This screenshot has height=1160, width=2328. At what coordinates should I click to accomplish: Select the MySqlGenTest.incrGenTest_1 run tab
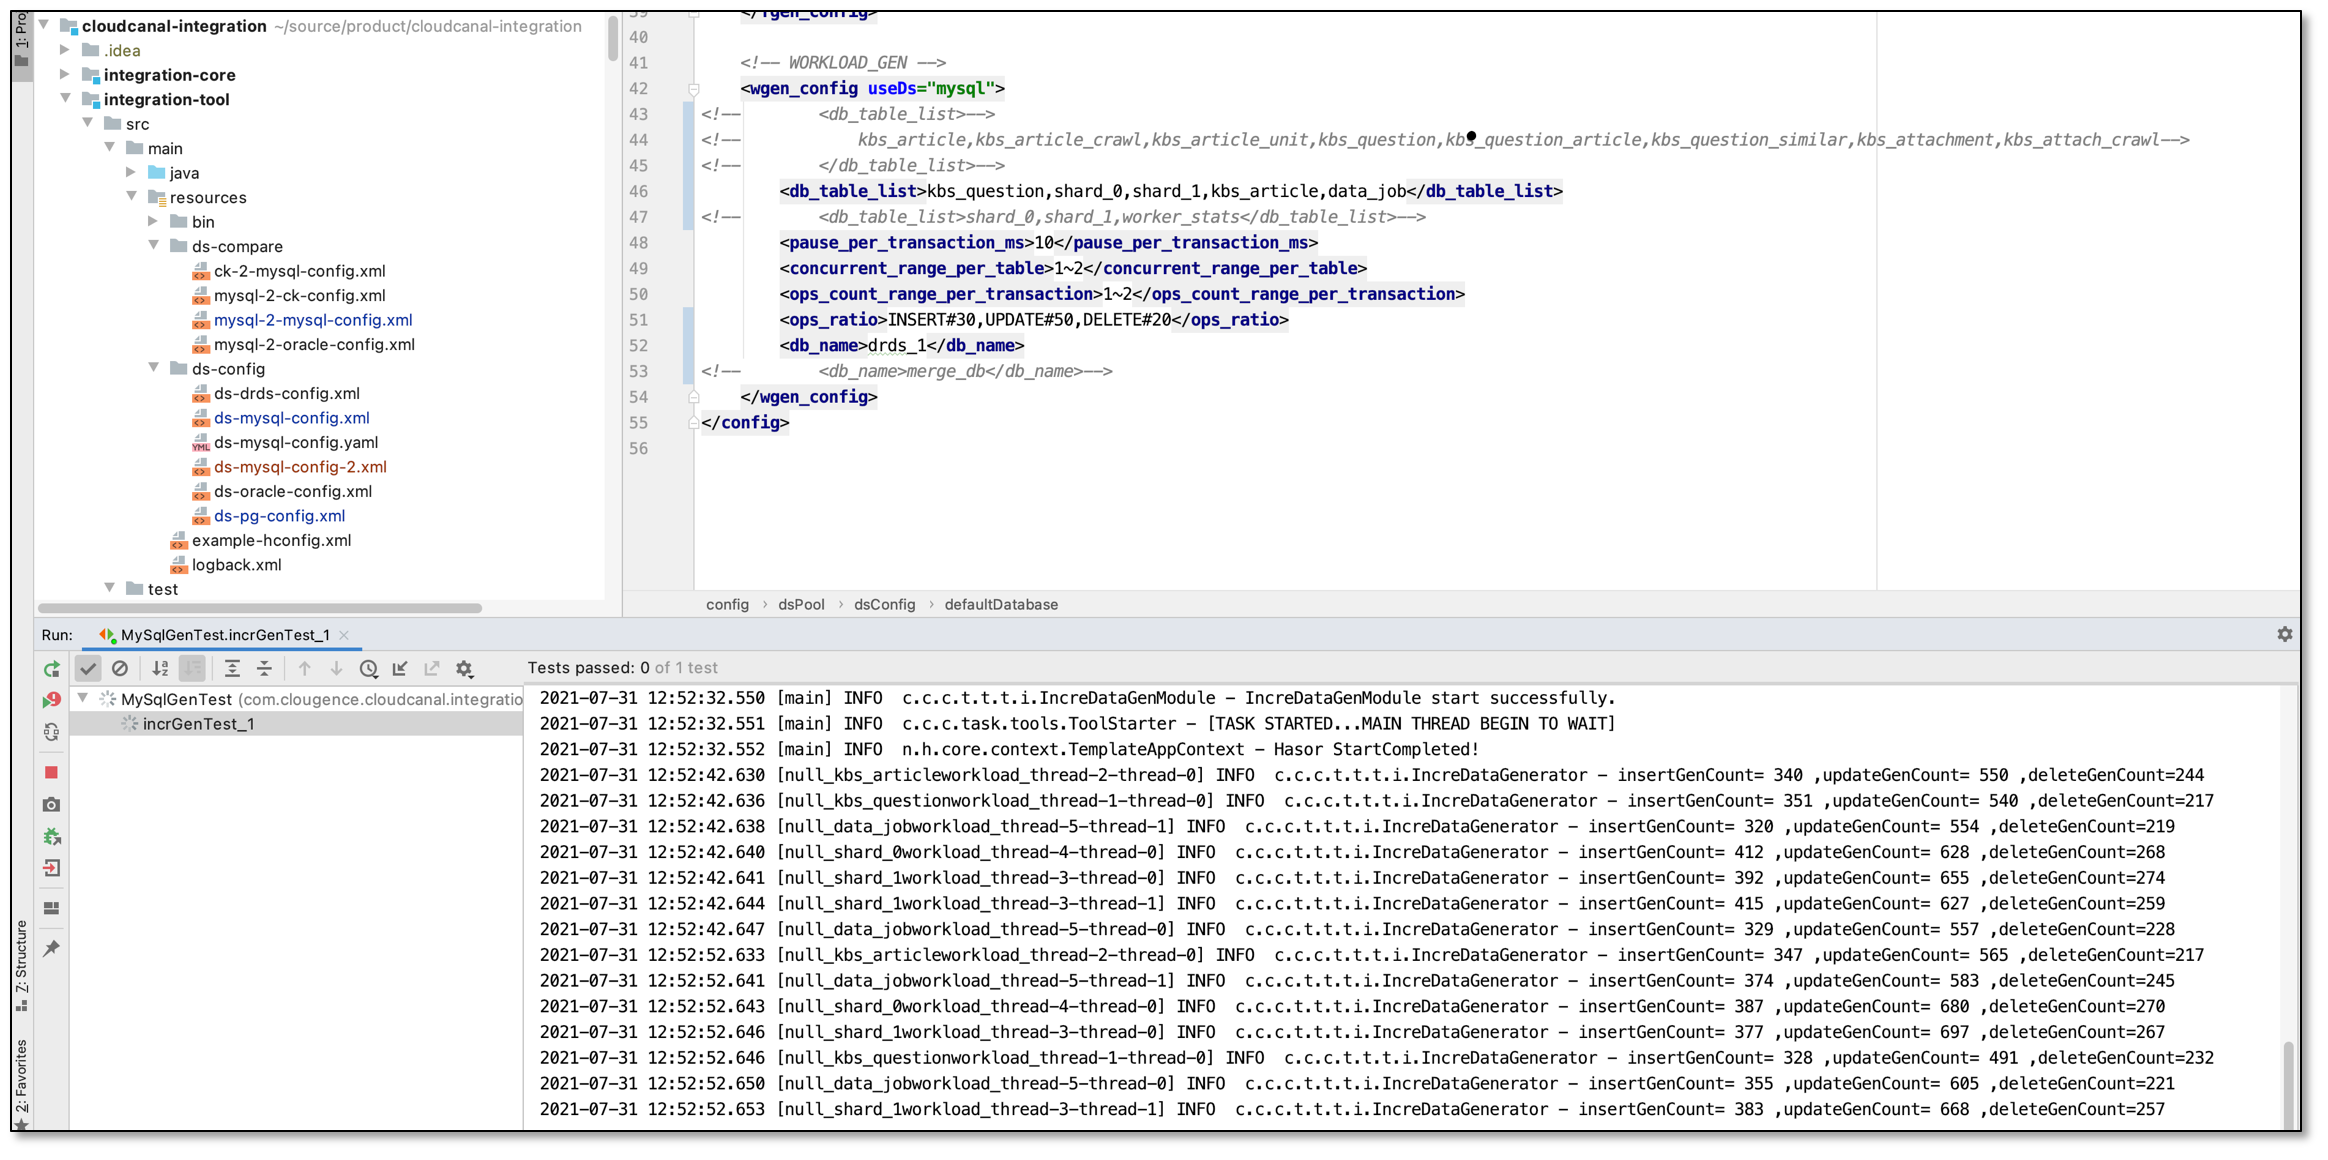(224, 635)
